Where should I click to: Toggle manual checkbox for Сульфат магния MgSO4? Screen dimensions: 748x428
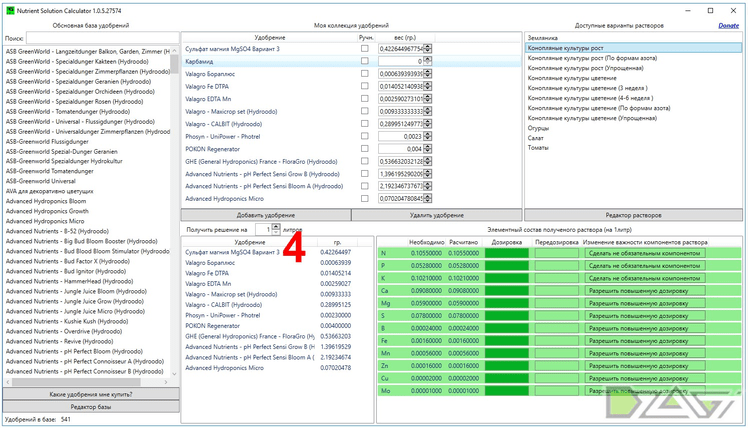coord(364,49)
